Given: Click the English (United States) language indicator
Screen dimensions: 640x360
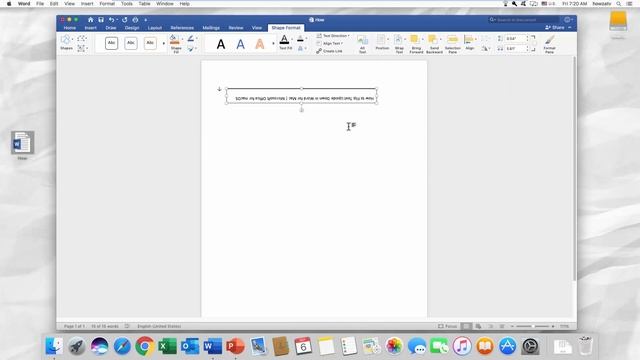Looking at the screenshot, I should [159, 326].
